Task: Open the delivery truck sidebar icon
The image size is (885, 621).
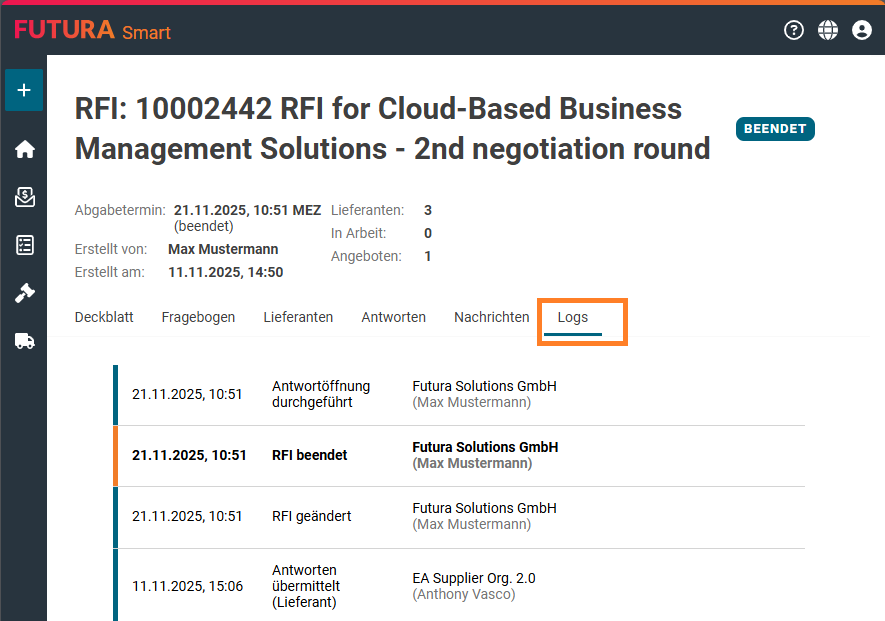Action: [x=25, y=341]
